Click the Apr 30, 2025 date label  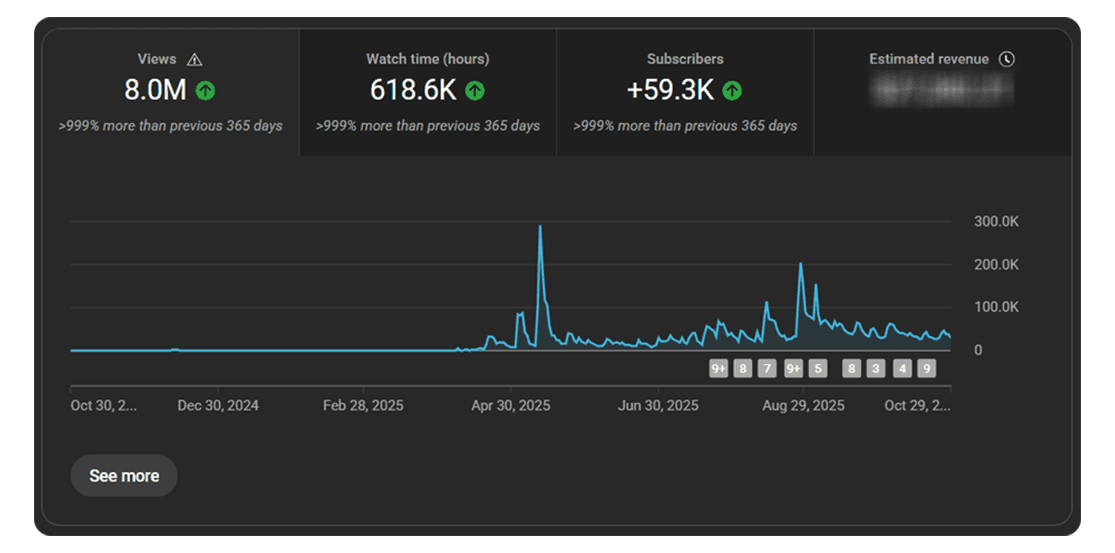511,406
